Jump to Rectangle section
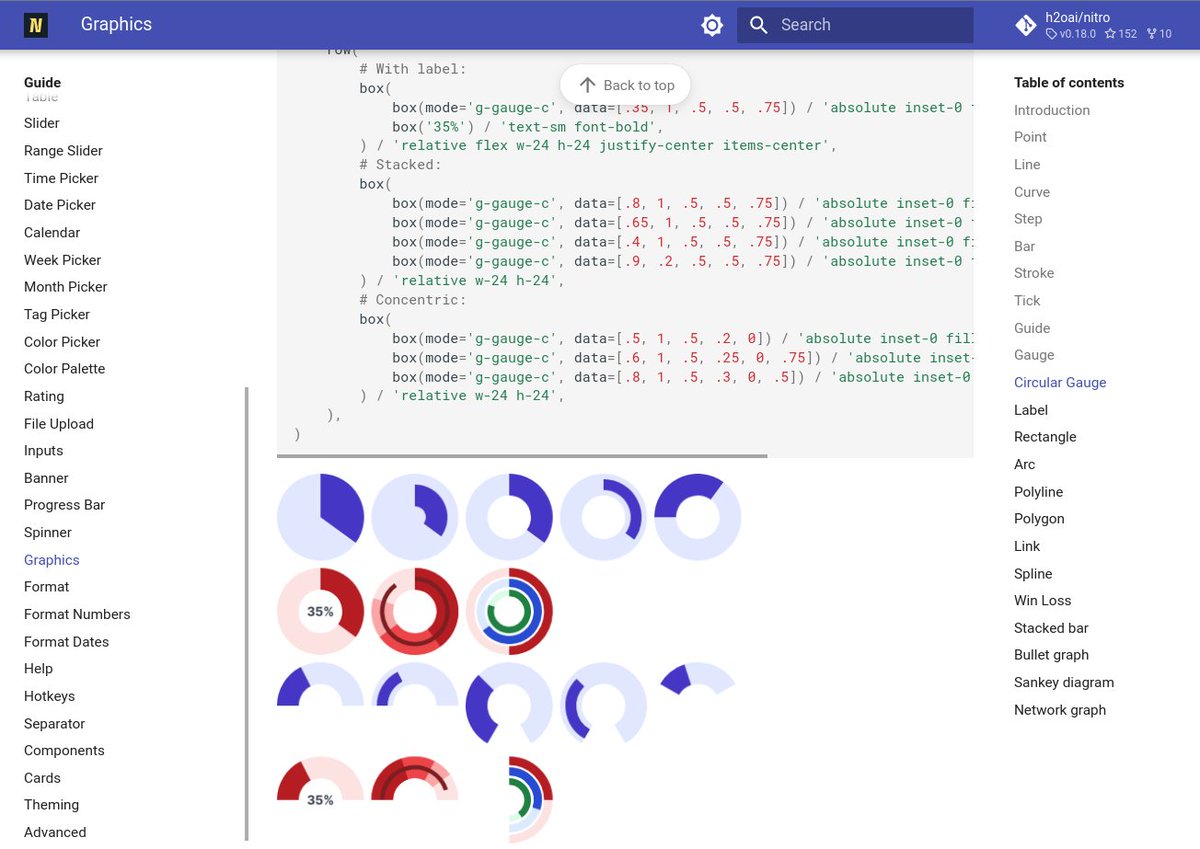1200x849 pixels. click(x=1045, y=437)
